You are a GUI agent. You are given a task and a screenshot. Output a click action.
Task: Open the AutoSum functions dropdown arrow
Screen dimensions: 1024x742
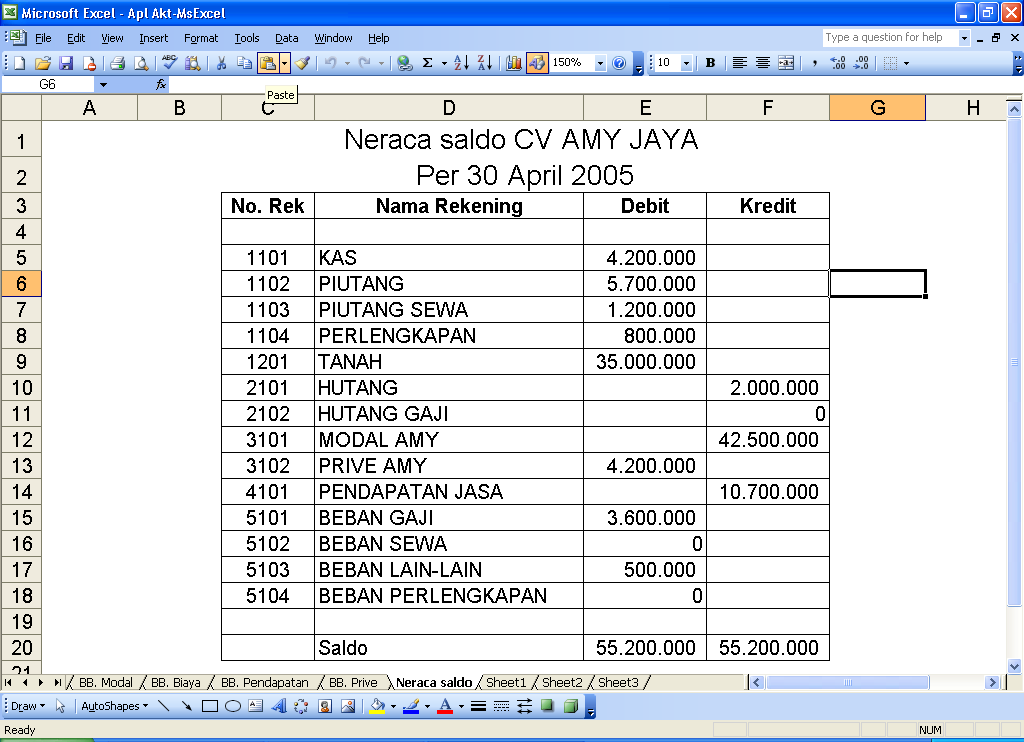(x=444, y=63)
